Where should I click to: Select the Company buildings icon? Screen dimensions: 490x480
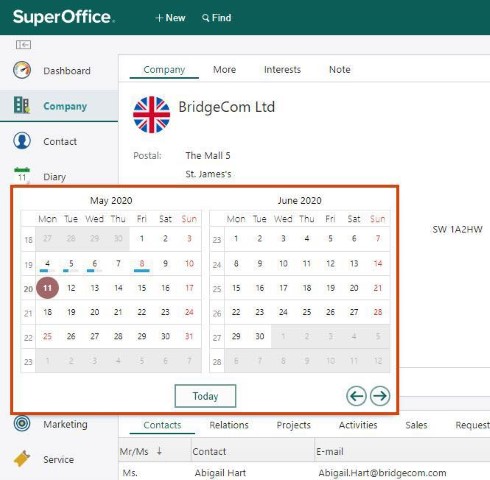(22, 105)
